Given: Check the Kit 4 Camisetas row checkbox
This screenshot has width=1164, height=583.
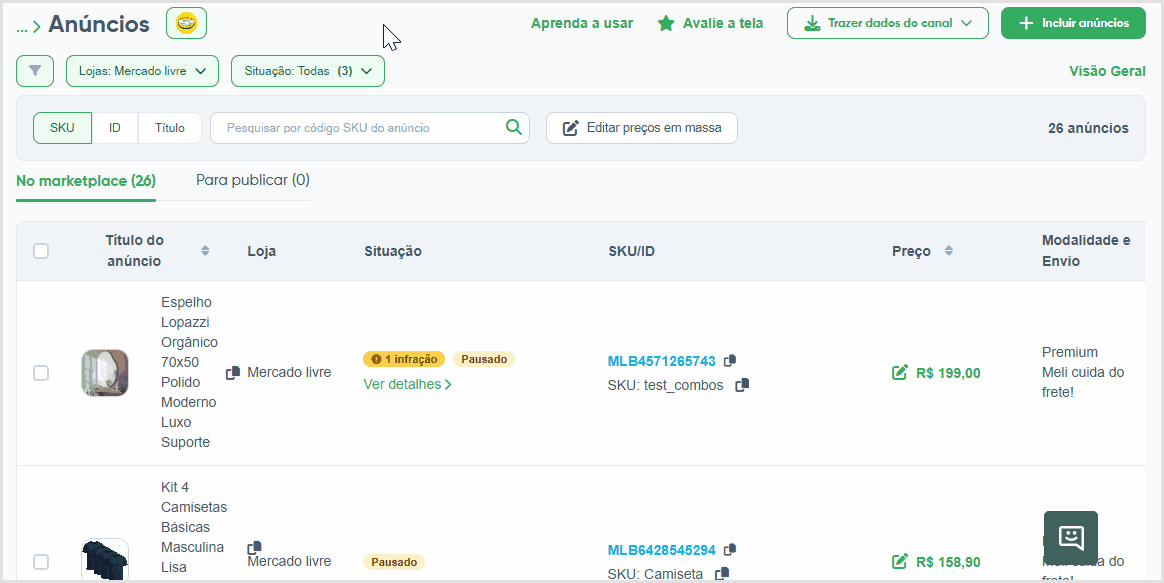Looking at the screenshot, I should (x=41, y=562).
